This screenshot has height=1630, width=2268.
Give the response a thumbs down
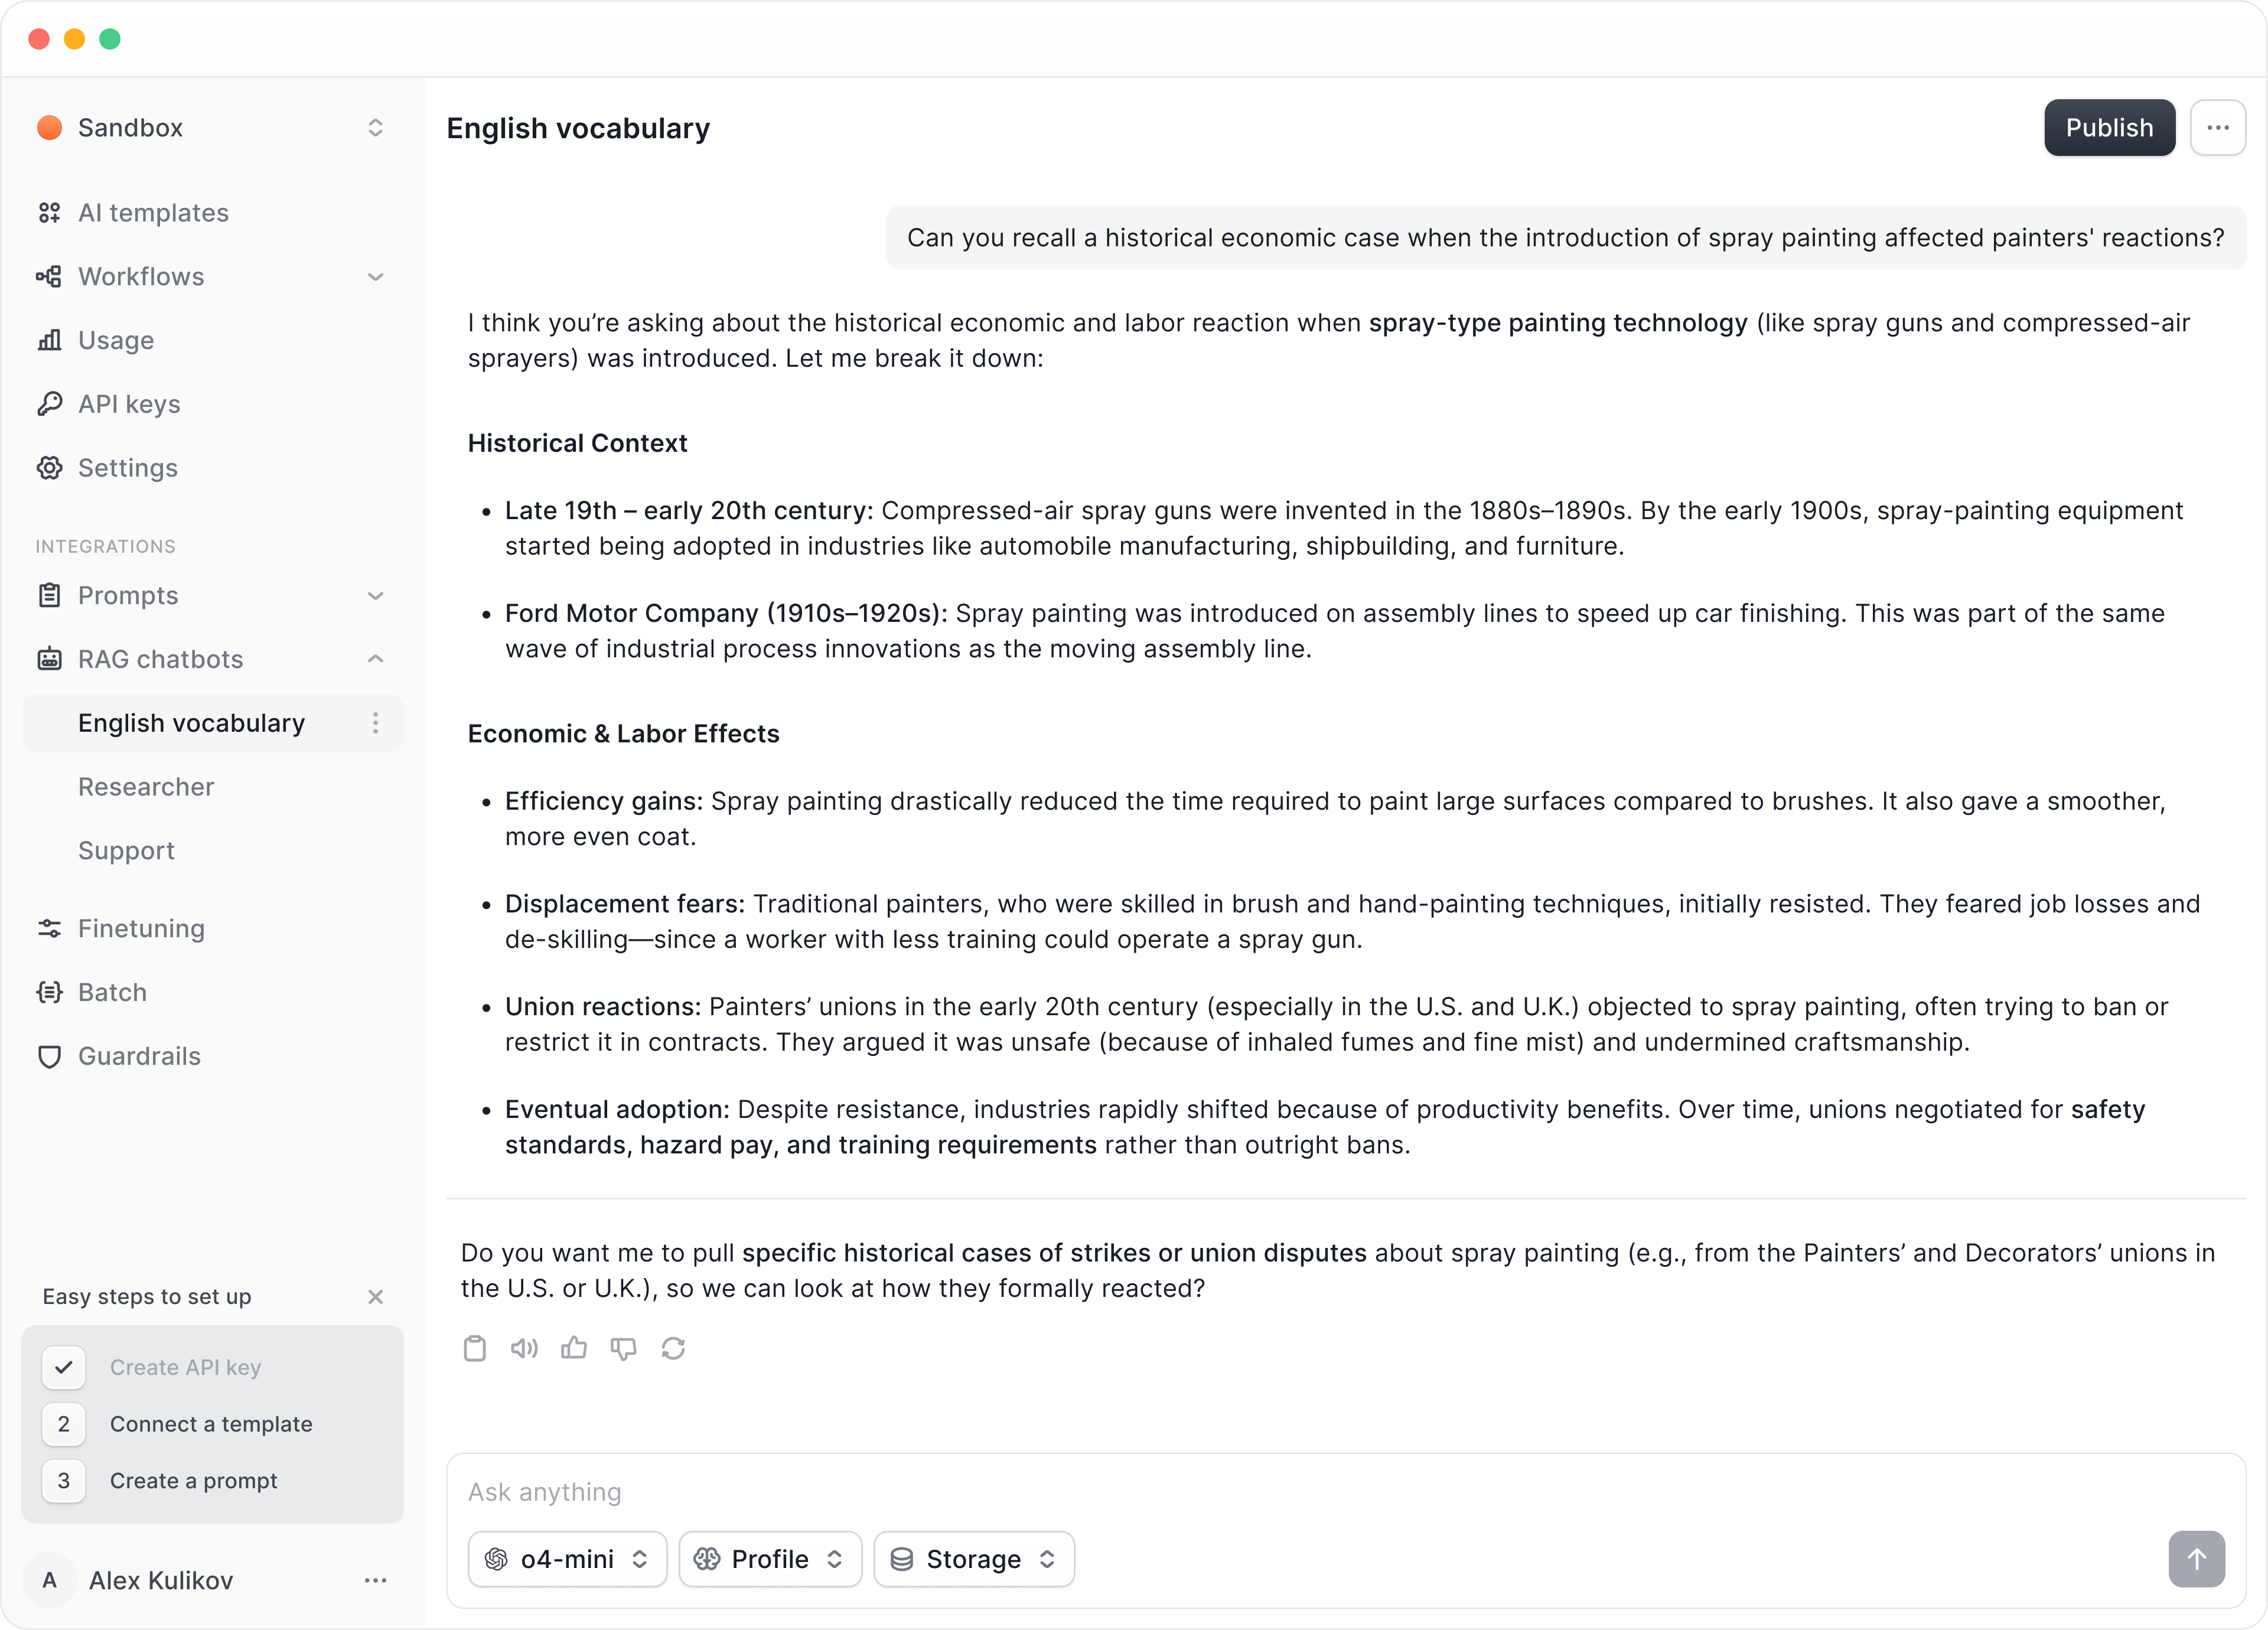624,1348
